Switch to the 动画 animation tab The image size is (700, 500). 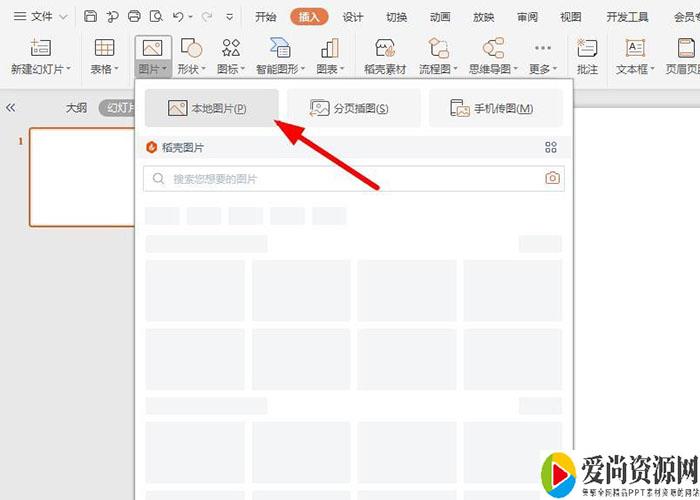(x=440, y=17)
